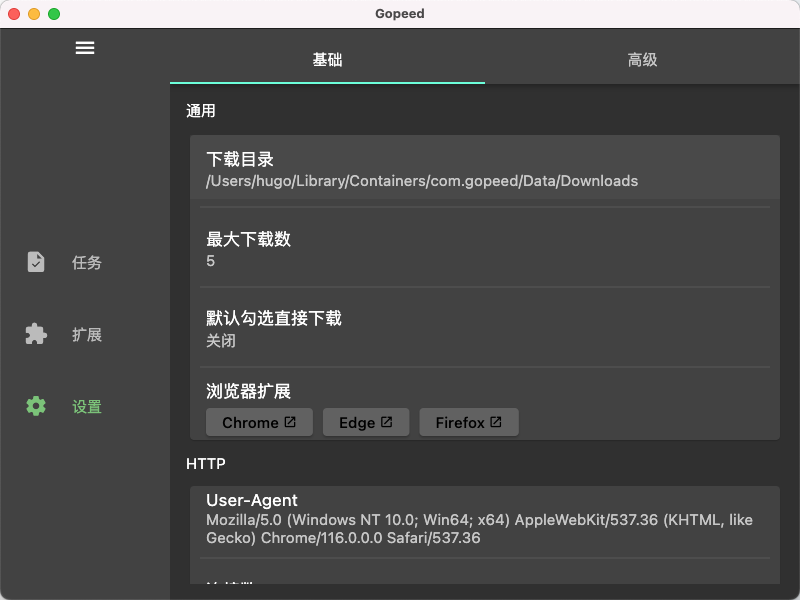Select the 基础 (Basic) tab
Viewport: 800px width, 600px height.
click(328, 60)
